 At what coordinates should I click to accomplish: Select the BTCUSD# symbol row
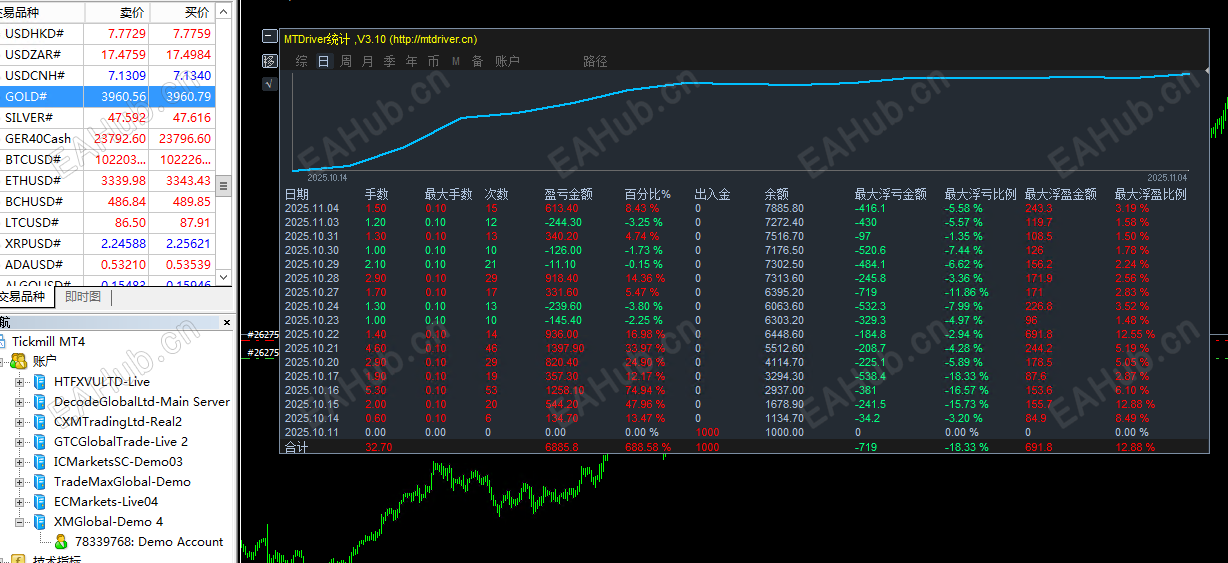click(108, 159)
